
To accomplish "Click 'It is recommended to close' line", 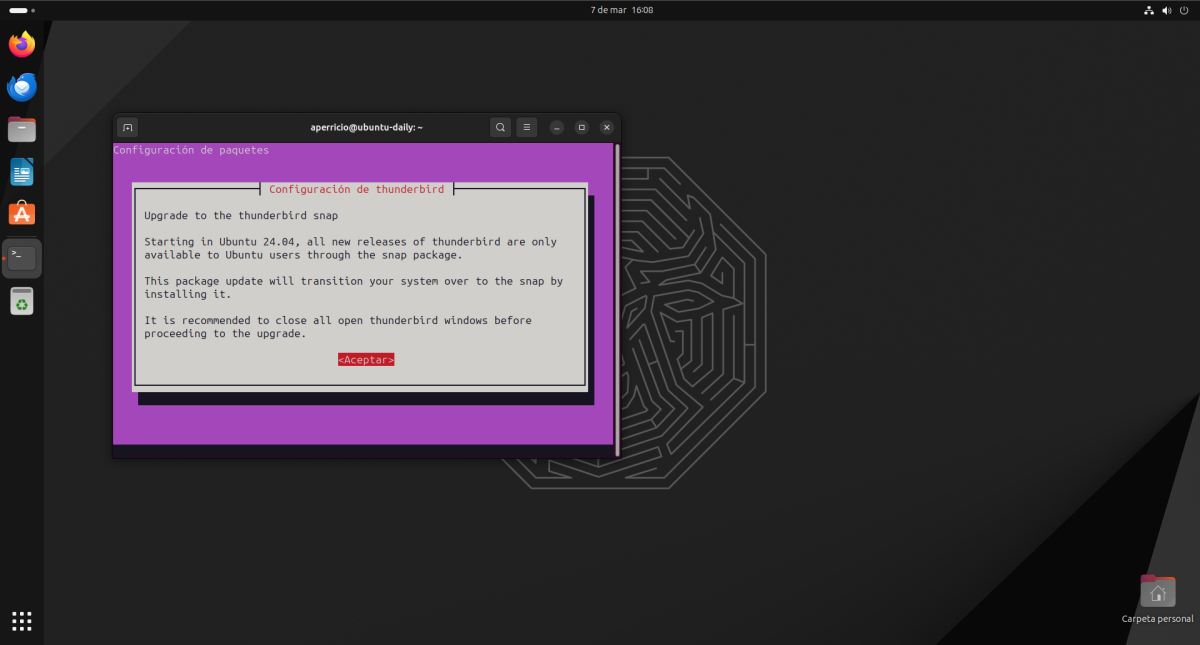I will pos(338,320).
